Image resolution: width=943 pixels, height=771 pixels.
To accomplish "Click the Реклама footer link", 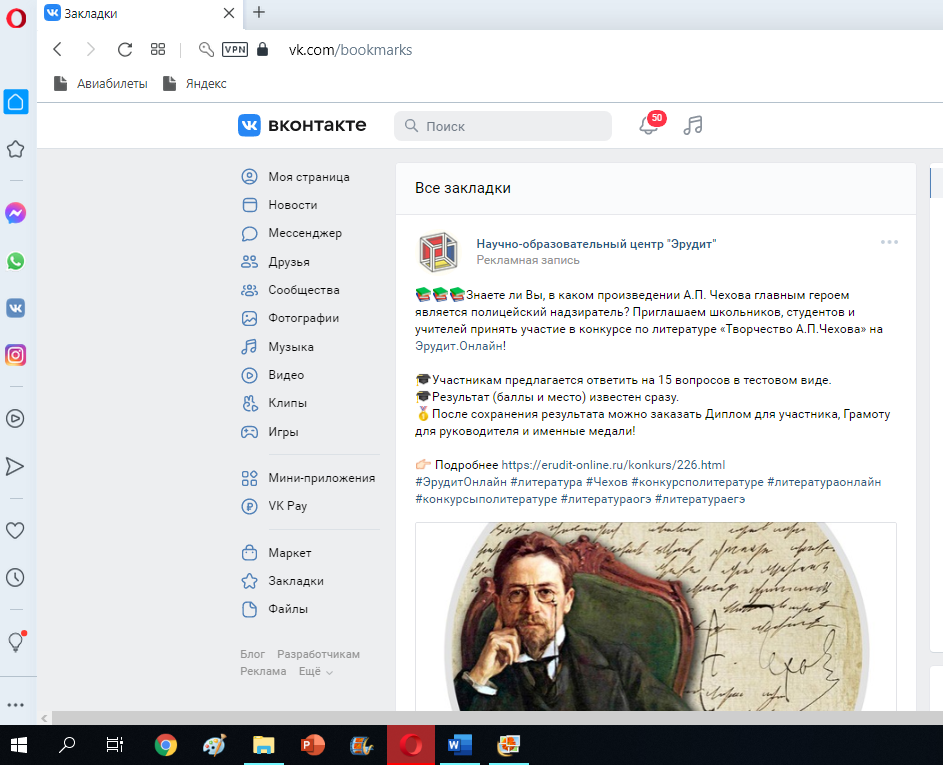I will (263, 671).
